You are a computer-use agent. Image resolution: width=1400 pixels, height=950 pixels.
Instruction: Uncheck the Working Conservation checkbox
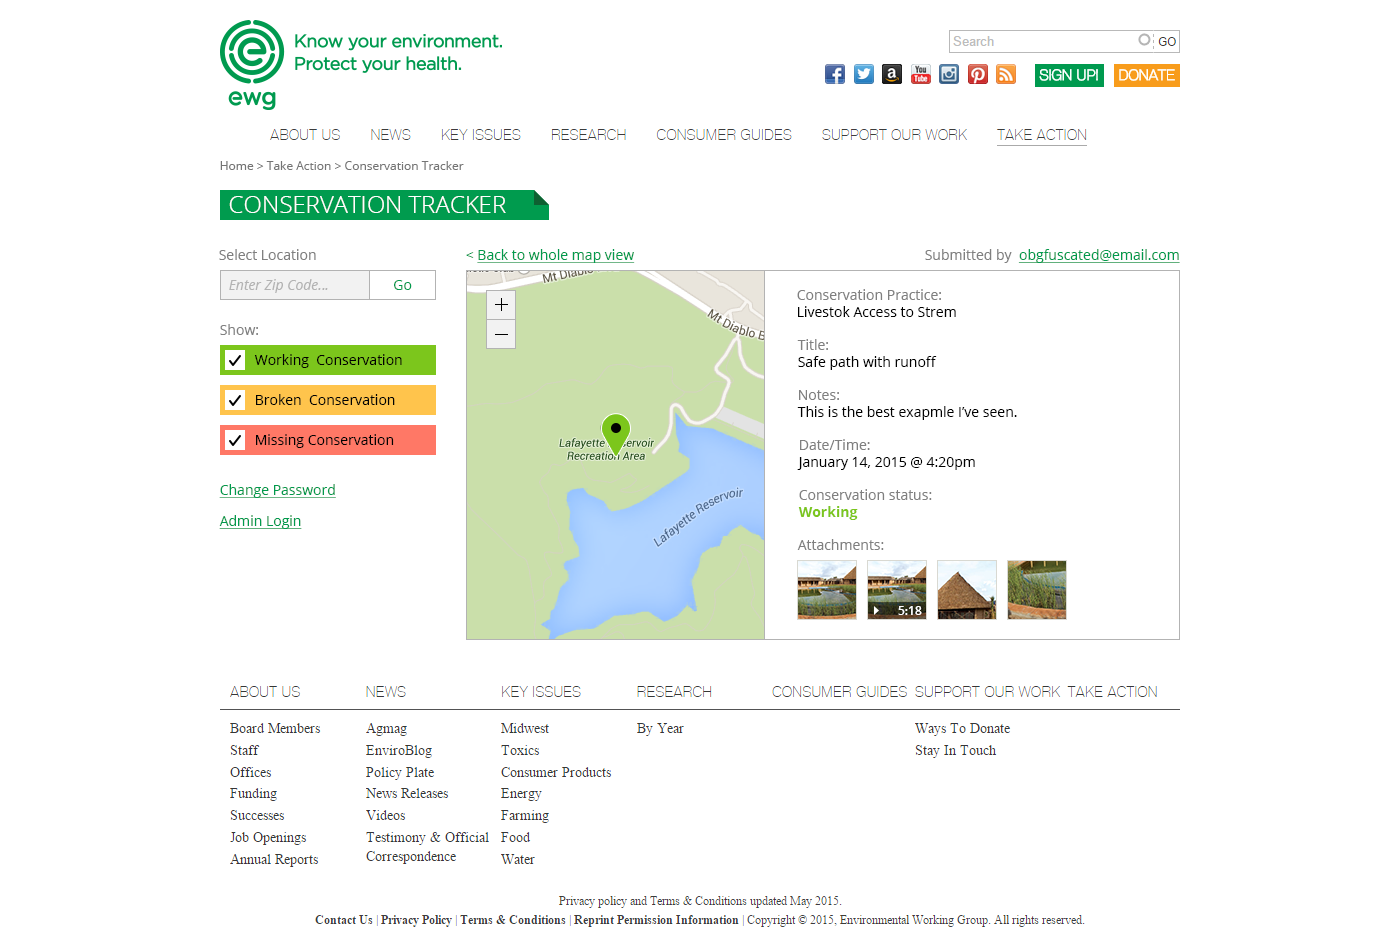click(235, 360)
